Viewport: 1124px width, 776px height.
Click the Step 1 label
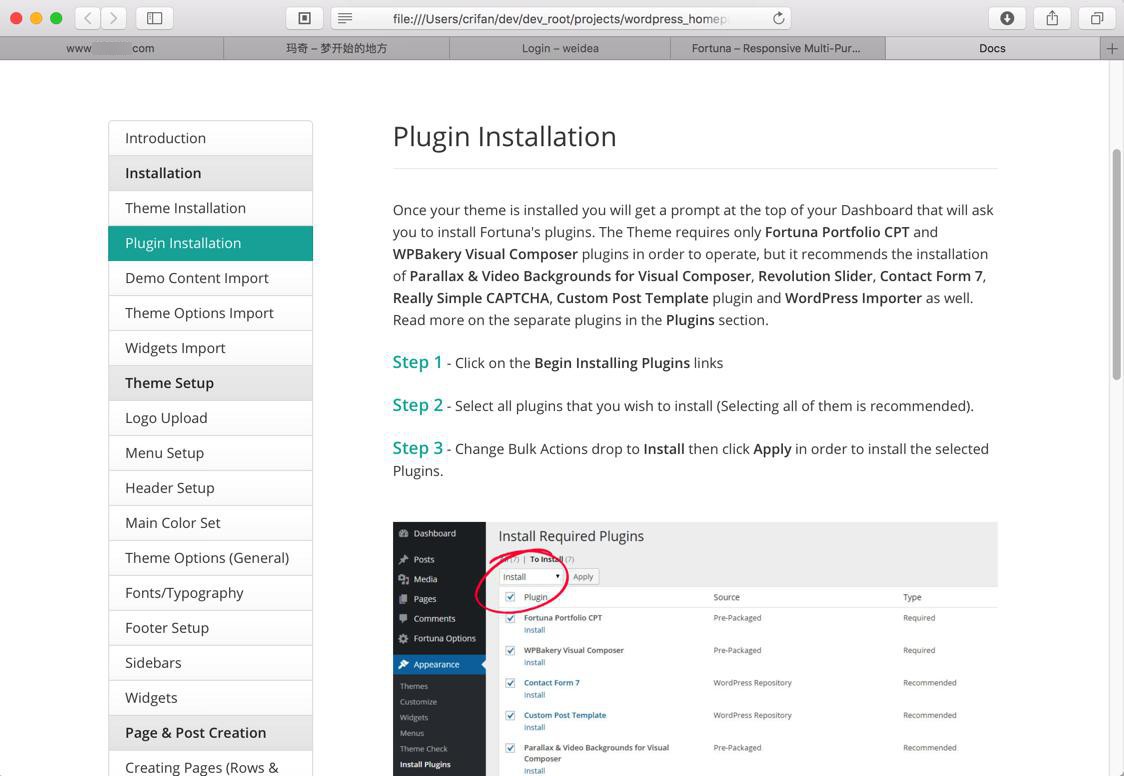point(417,363)
